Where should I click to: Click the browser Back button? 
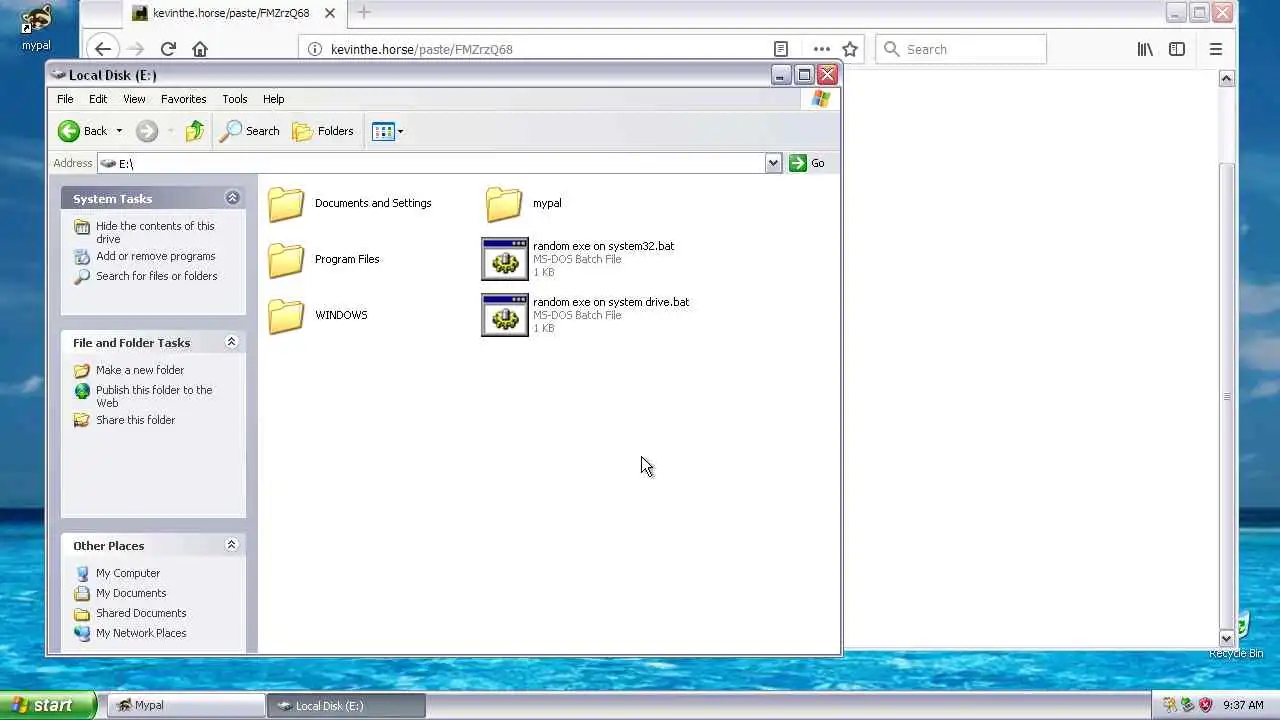tap(102, 49)
